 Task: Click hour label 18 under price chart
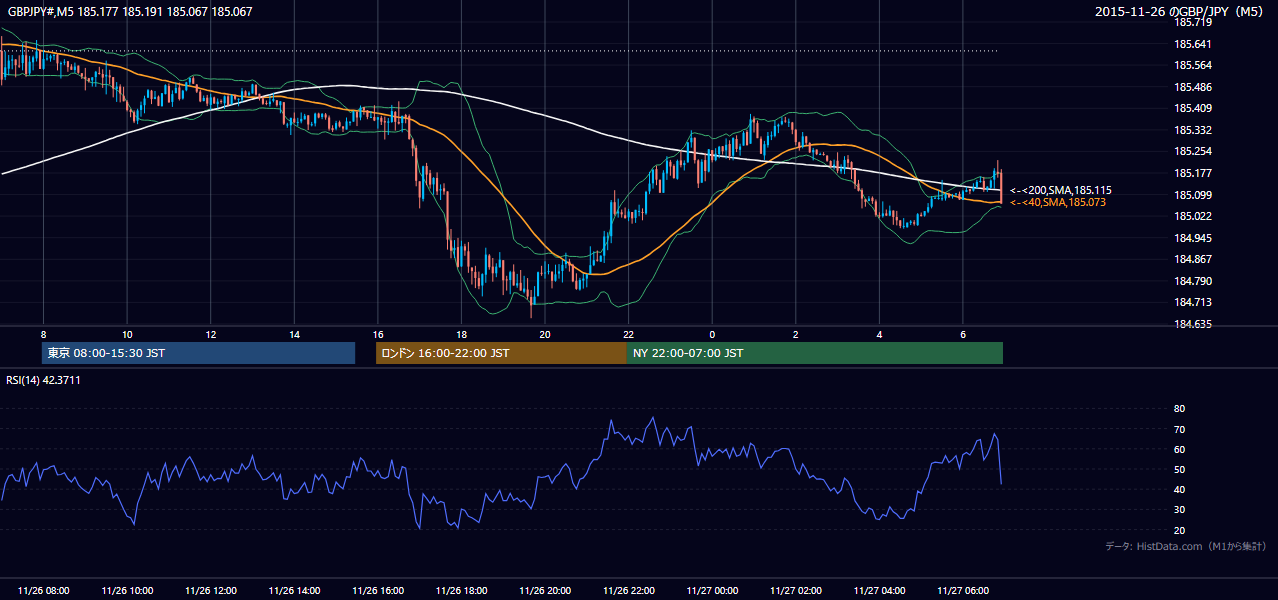tap(461, 334)
